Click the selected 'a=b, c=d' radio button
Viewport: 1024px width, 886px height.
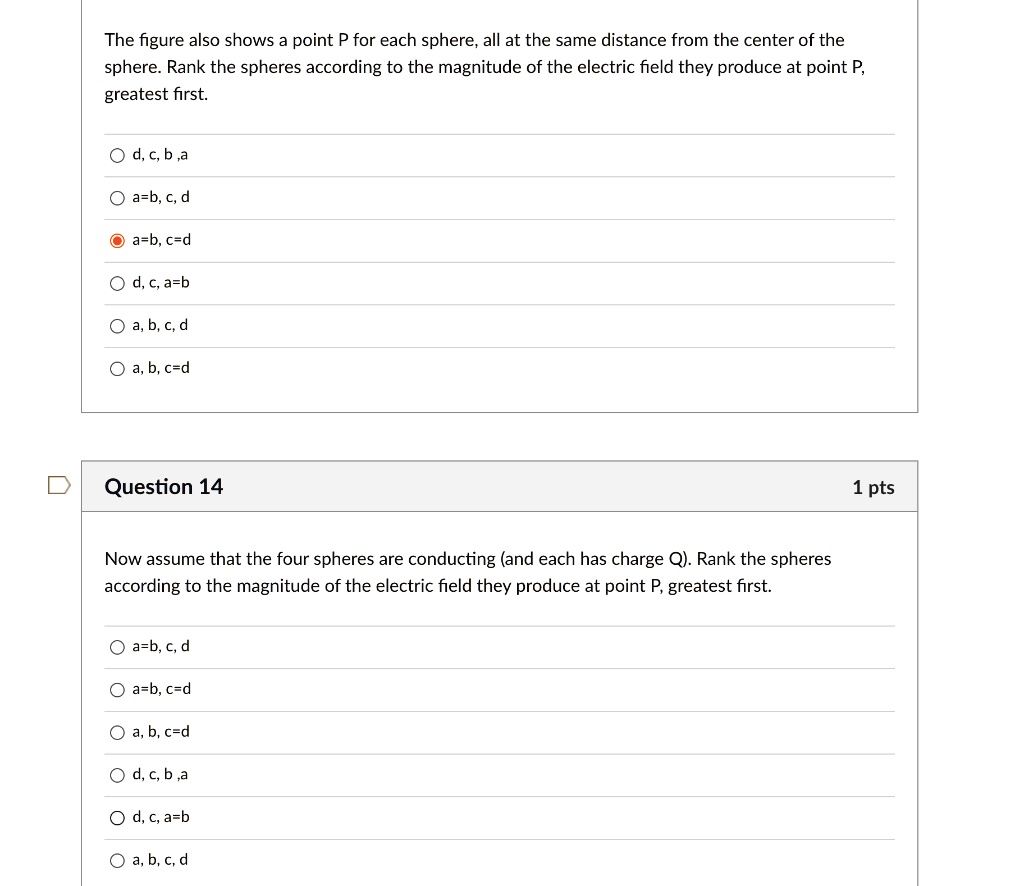[118, 240]
